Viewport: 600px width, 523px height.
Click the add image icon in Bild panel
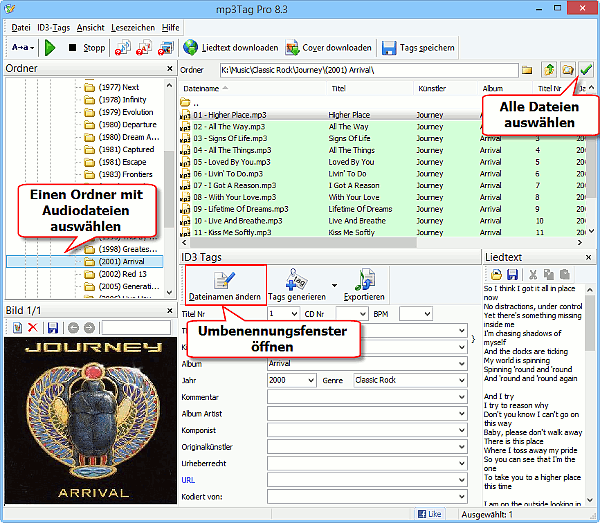point(17,328)
